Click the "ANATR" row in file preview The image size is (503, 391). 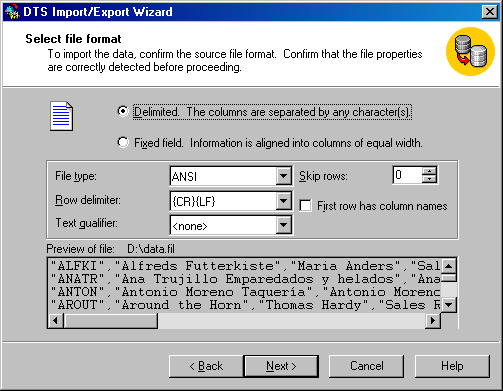coord(245,279)
